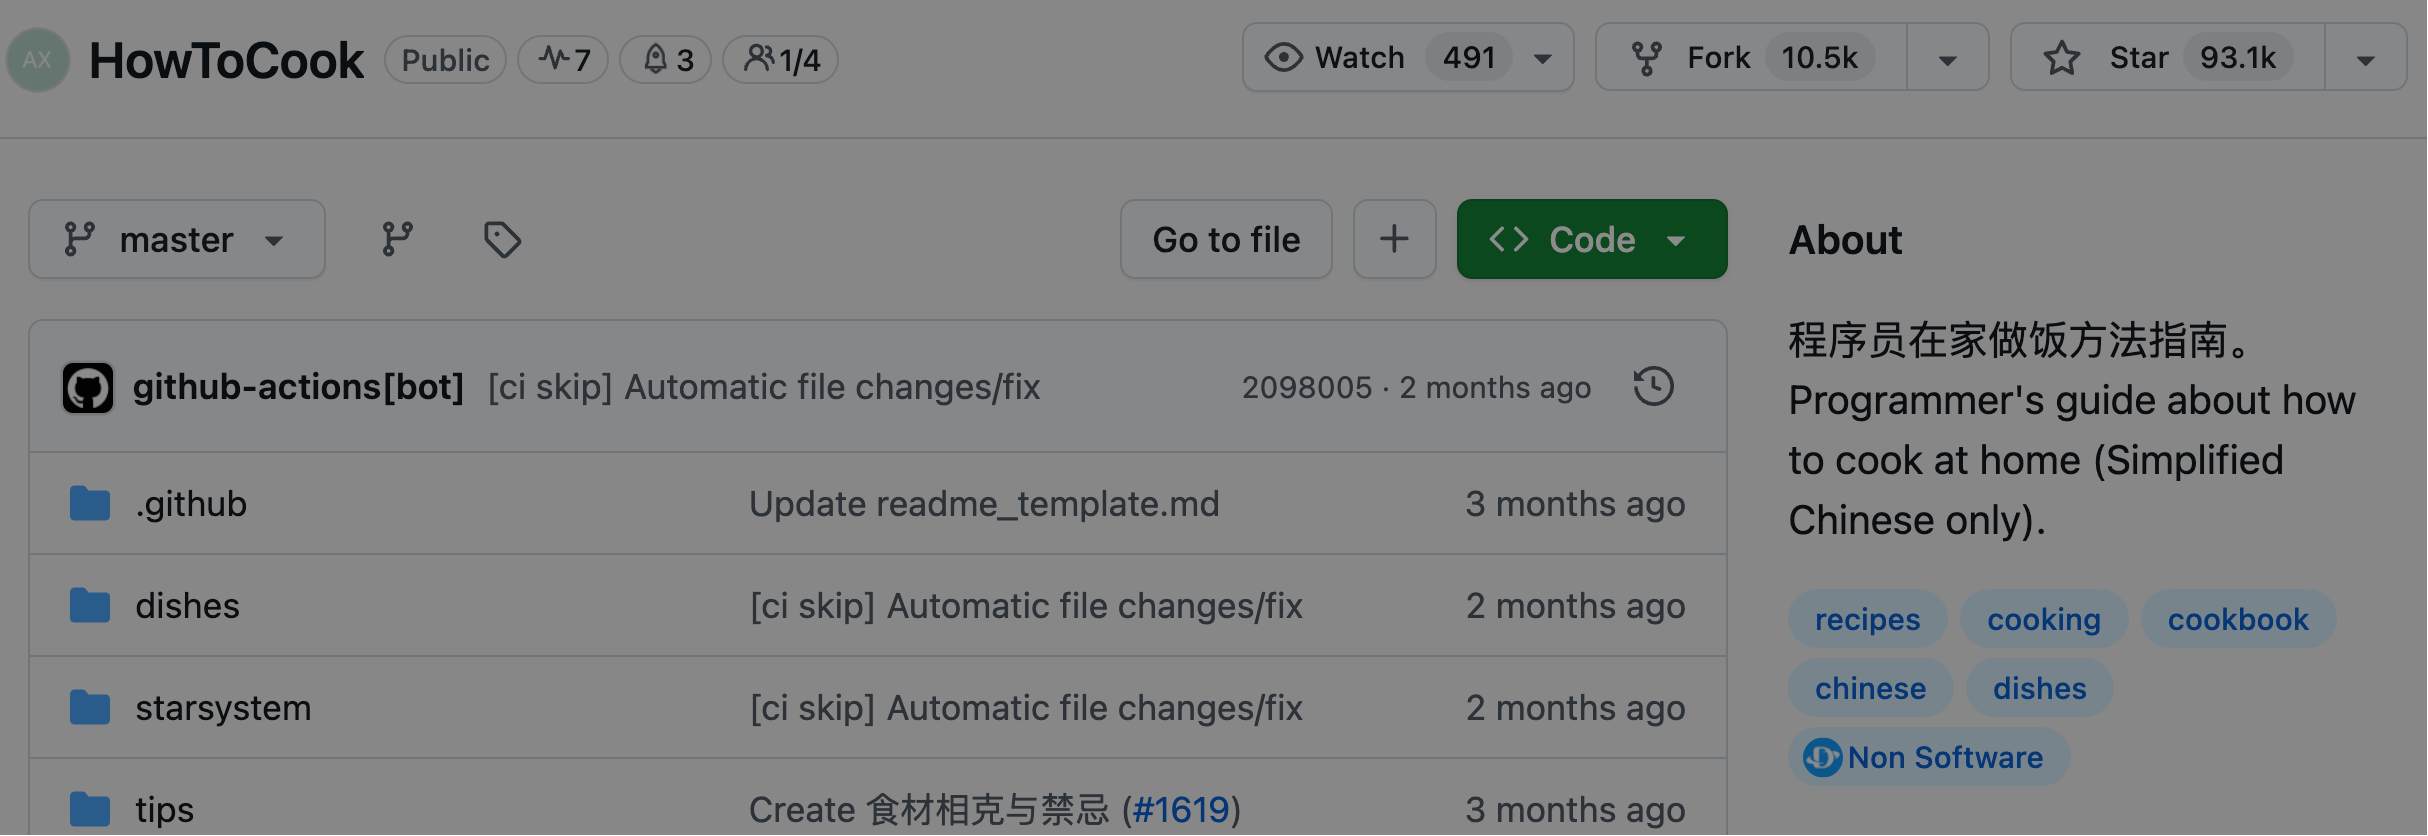Viewport: 2428px width, 836px height.
Task: Open pull request #1619 link
Action: pos(1181,809)
